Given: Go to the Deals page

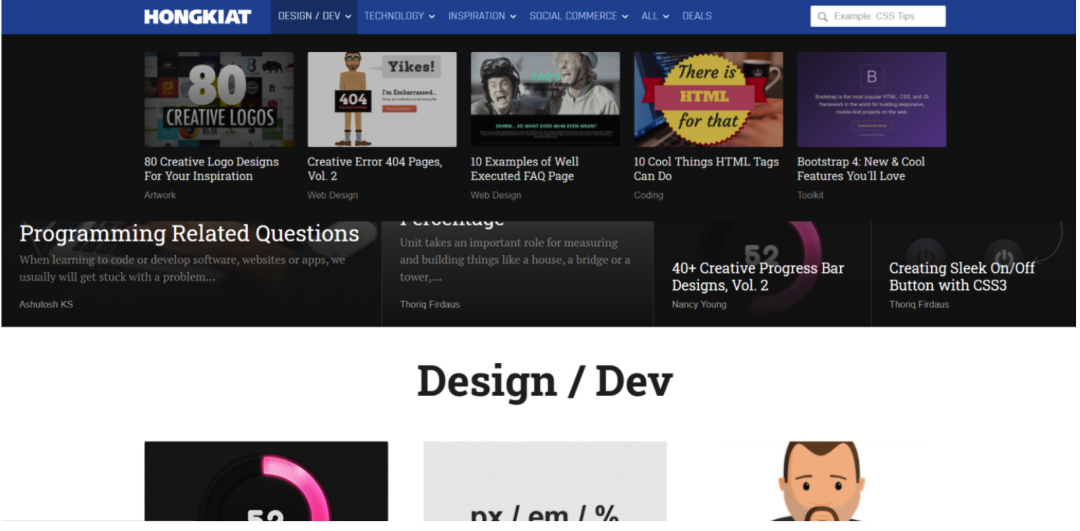Looking at the screenshot, I should (697, 17).
